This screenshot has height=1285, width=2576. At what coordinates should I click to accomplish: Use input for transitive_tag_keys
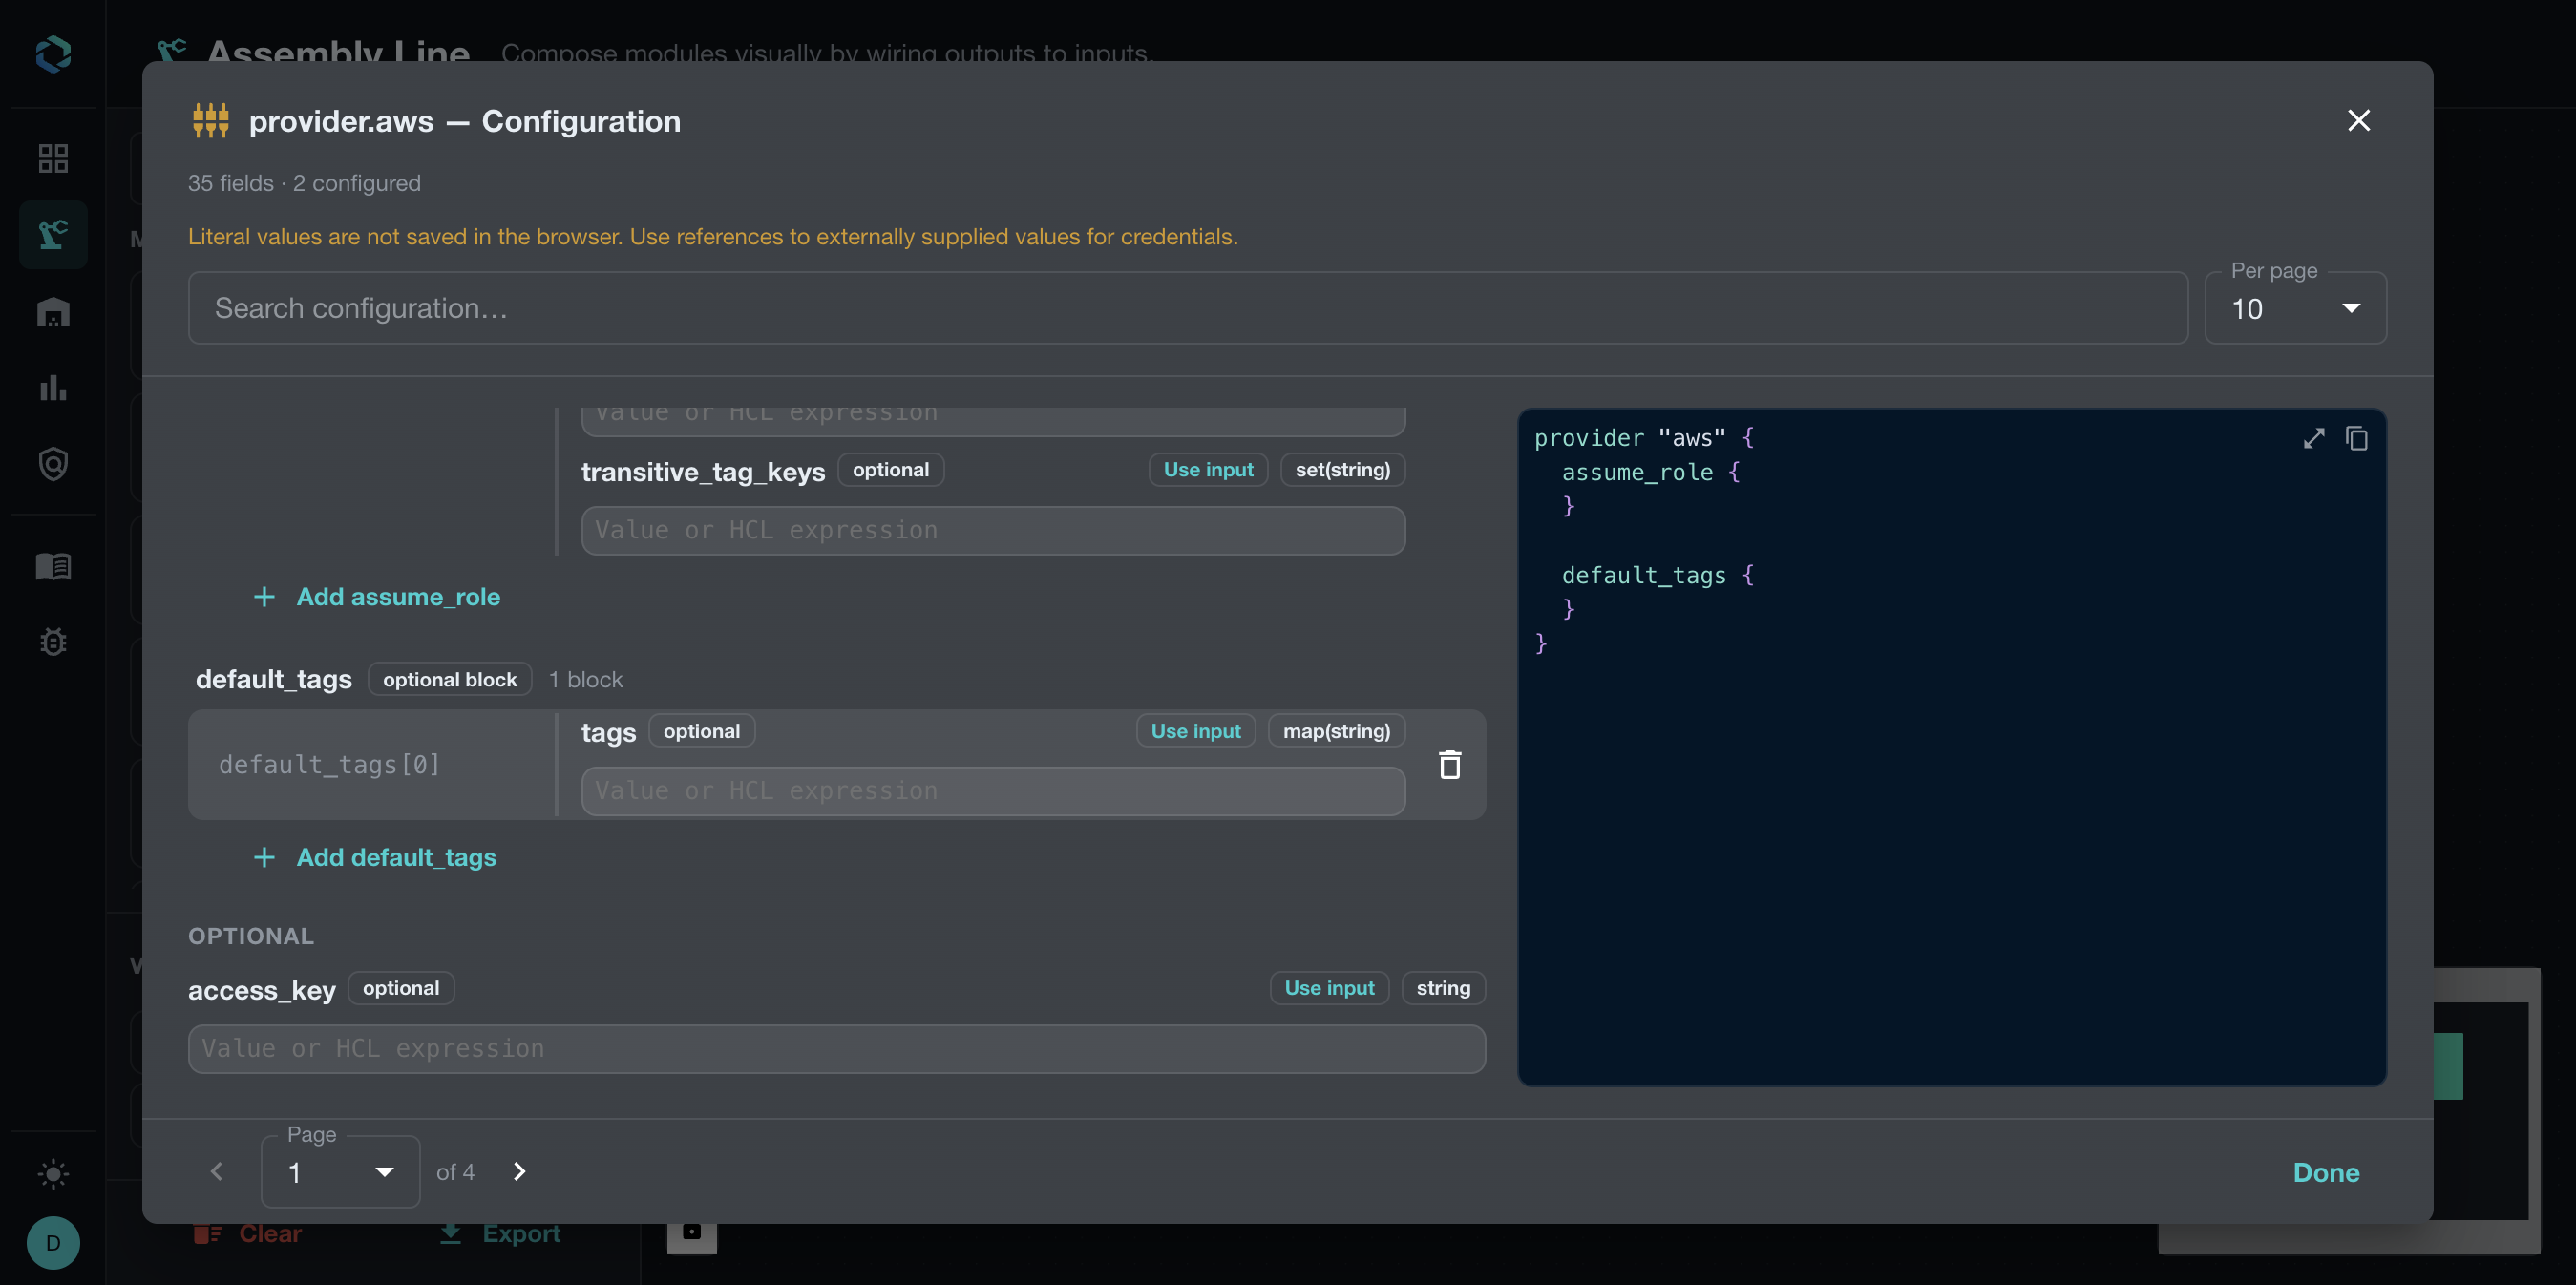(1208, 470)
